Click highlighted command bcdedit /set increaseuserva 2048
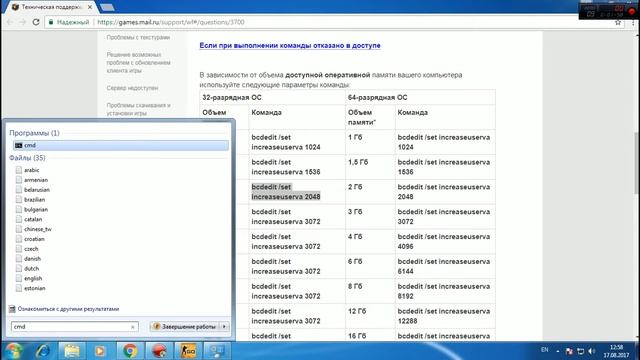The image size is (640, 360). tap(286, 192)
